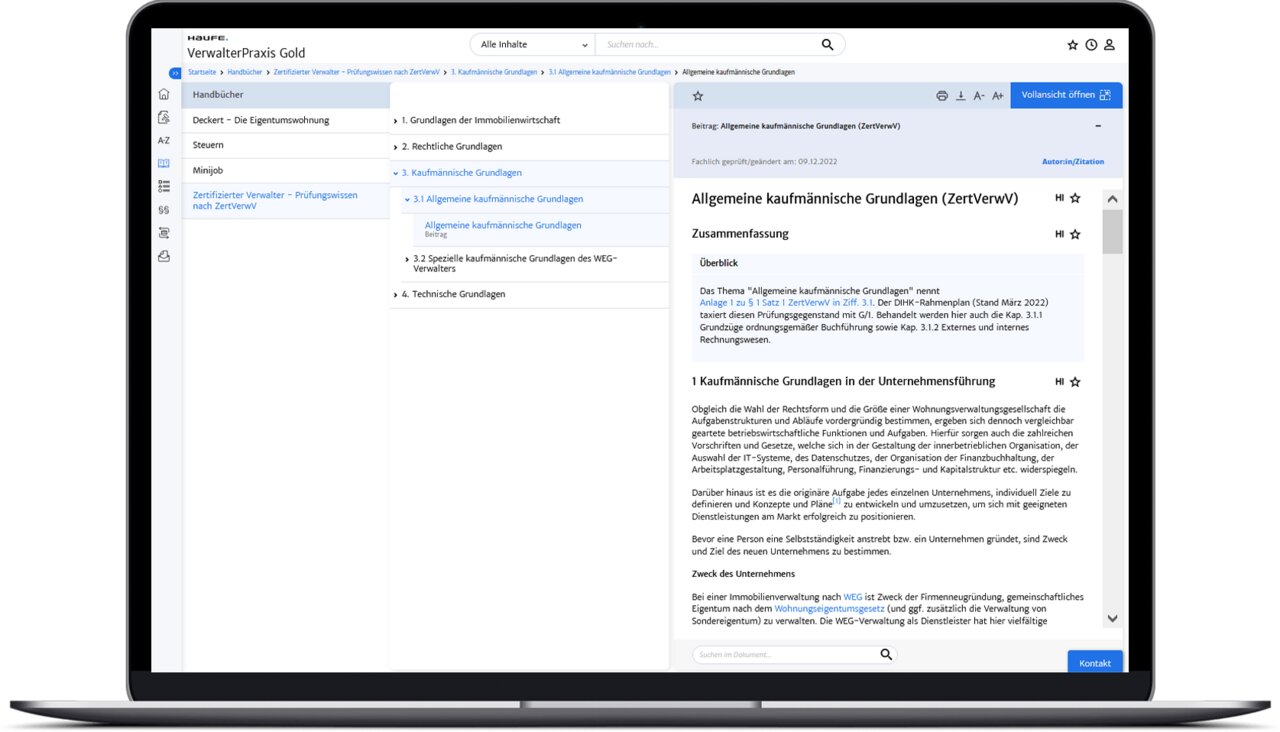Viewport: 1280px width, 732px height.
Task: Print the current document
Action: [942, 96]
